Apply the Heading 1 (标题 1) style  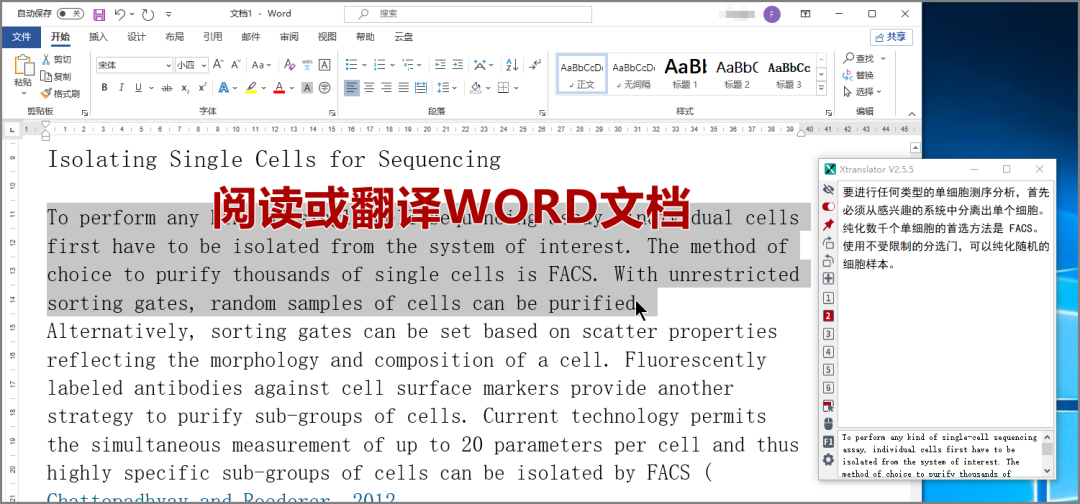tap(685, 74)
